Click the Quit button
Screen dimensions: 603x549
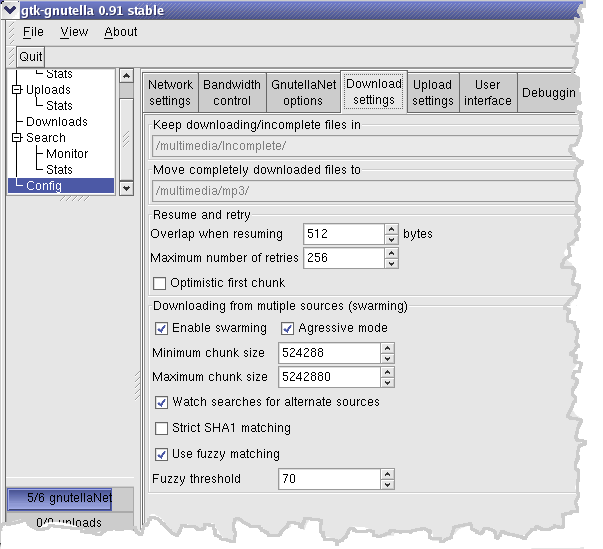click(31, 57)
